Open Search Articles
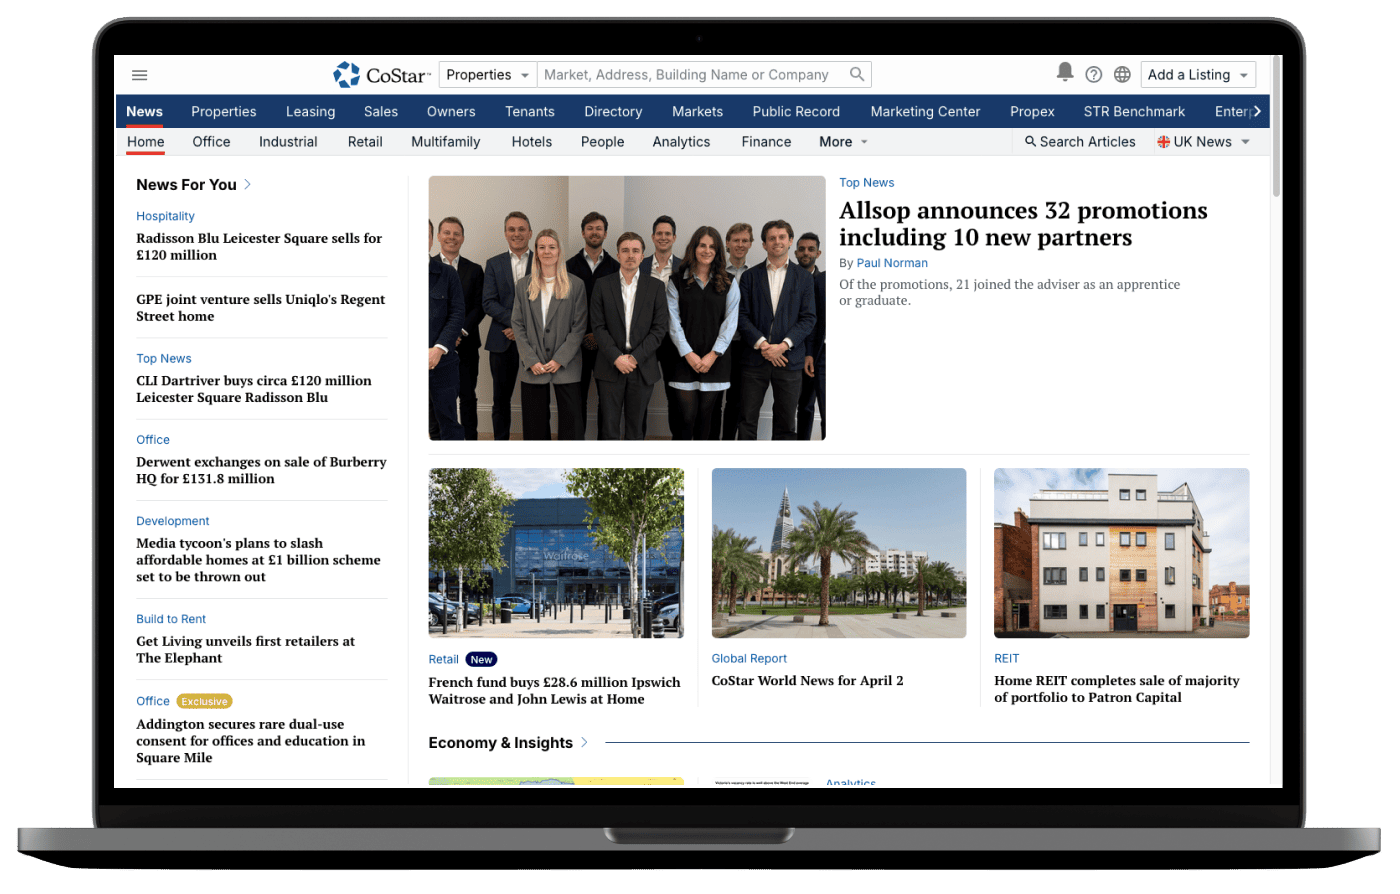 1080,142
